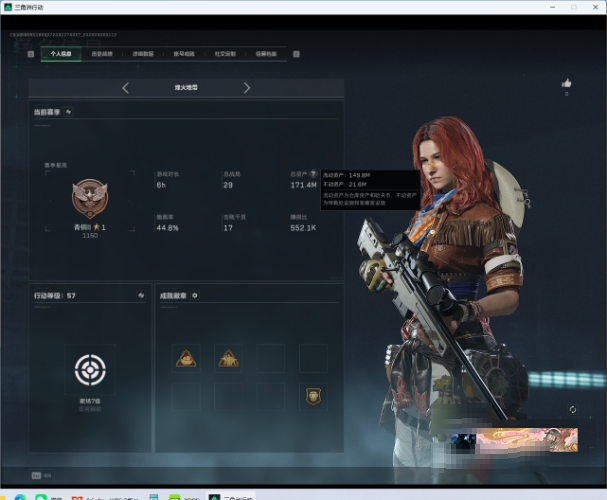Screen dimensions: 607x500
Task: Click the 三角洲行动 taskbar button
Action: [231, 497]
